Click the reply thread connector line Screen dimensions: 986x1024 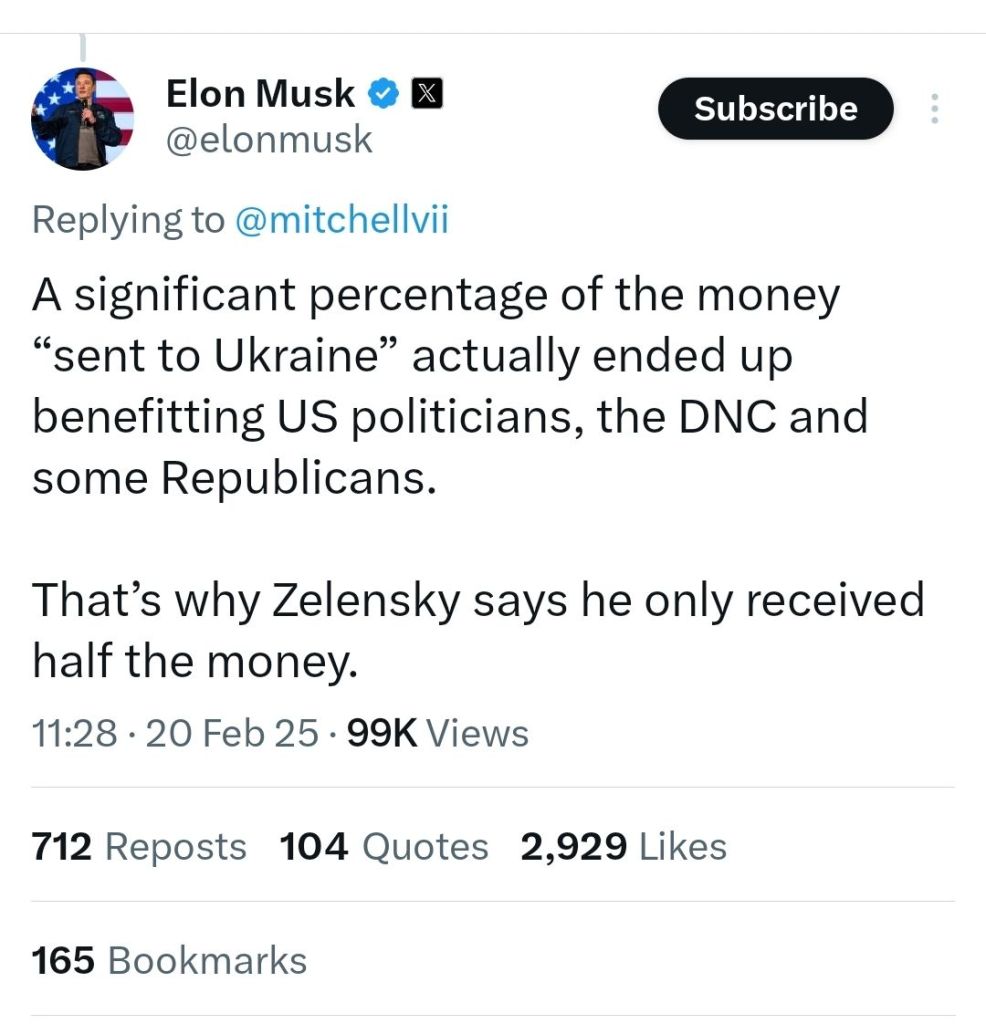(83, 46)
